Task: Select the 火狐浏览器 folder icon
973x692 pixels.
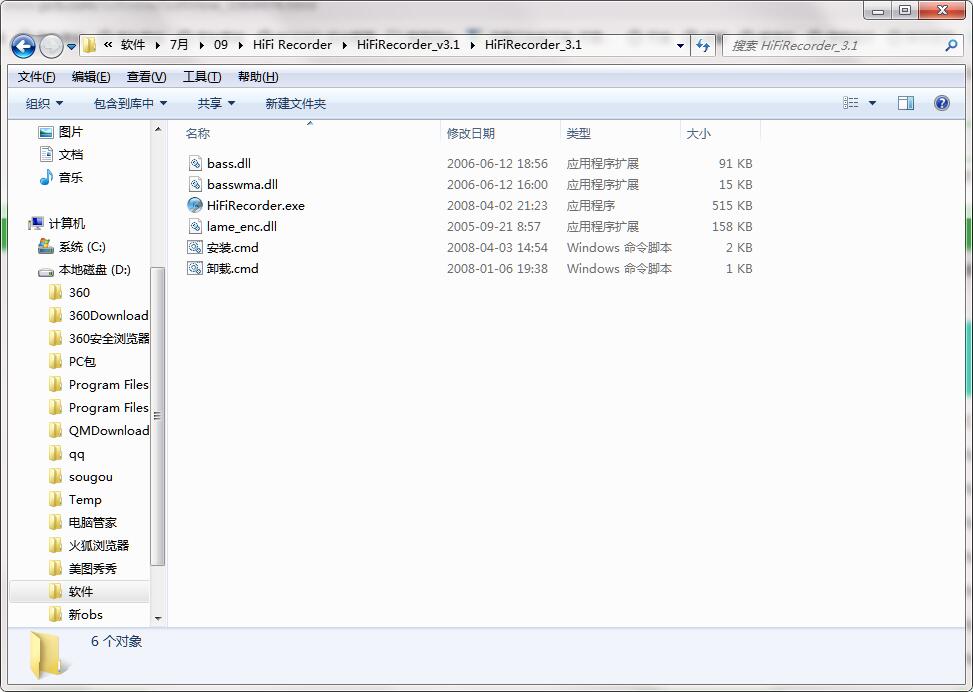Action: [55, 545]
